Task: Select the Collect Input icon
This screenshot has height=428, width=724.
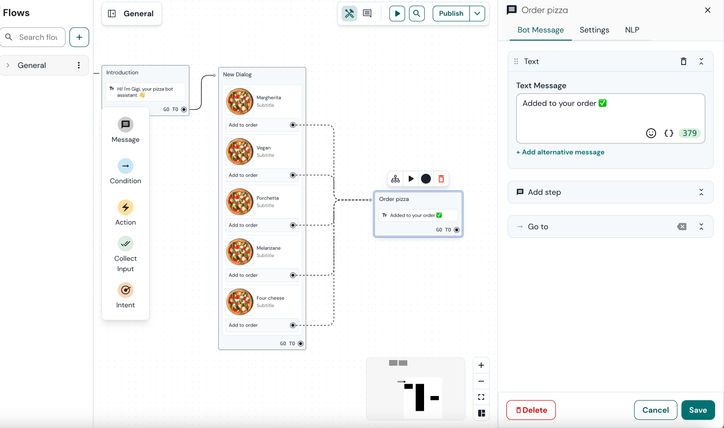Action: click(x=125, y=243)
